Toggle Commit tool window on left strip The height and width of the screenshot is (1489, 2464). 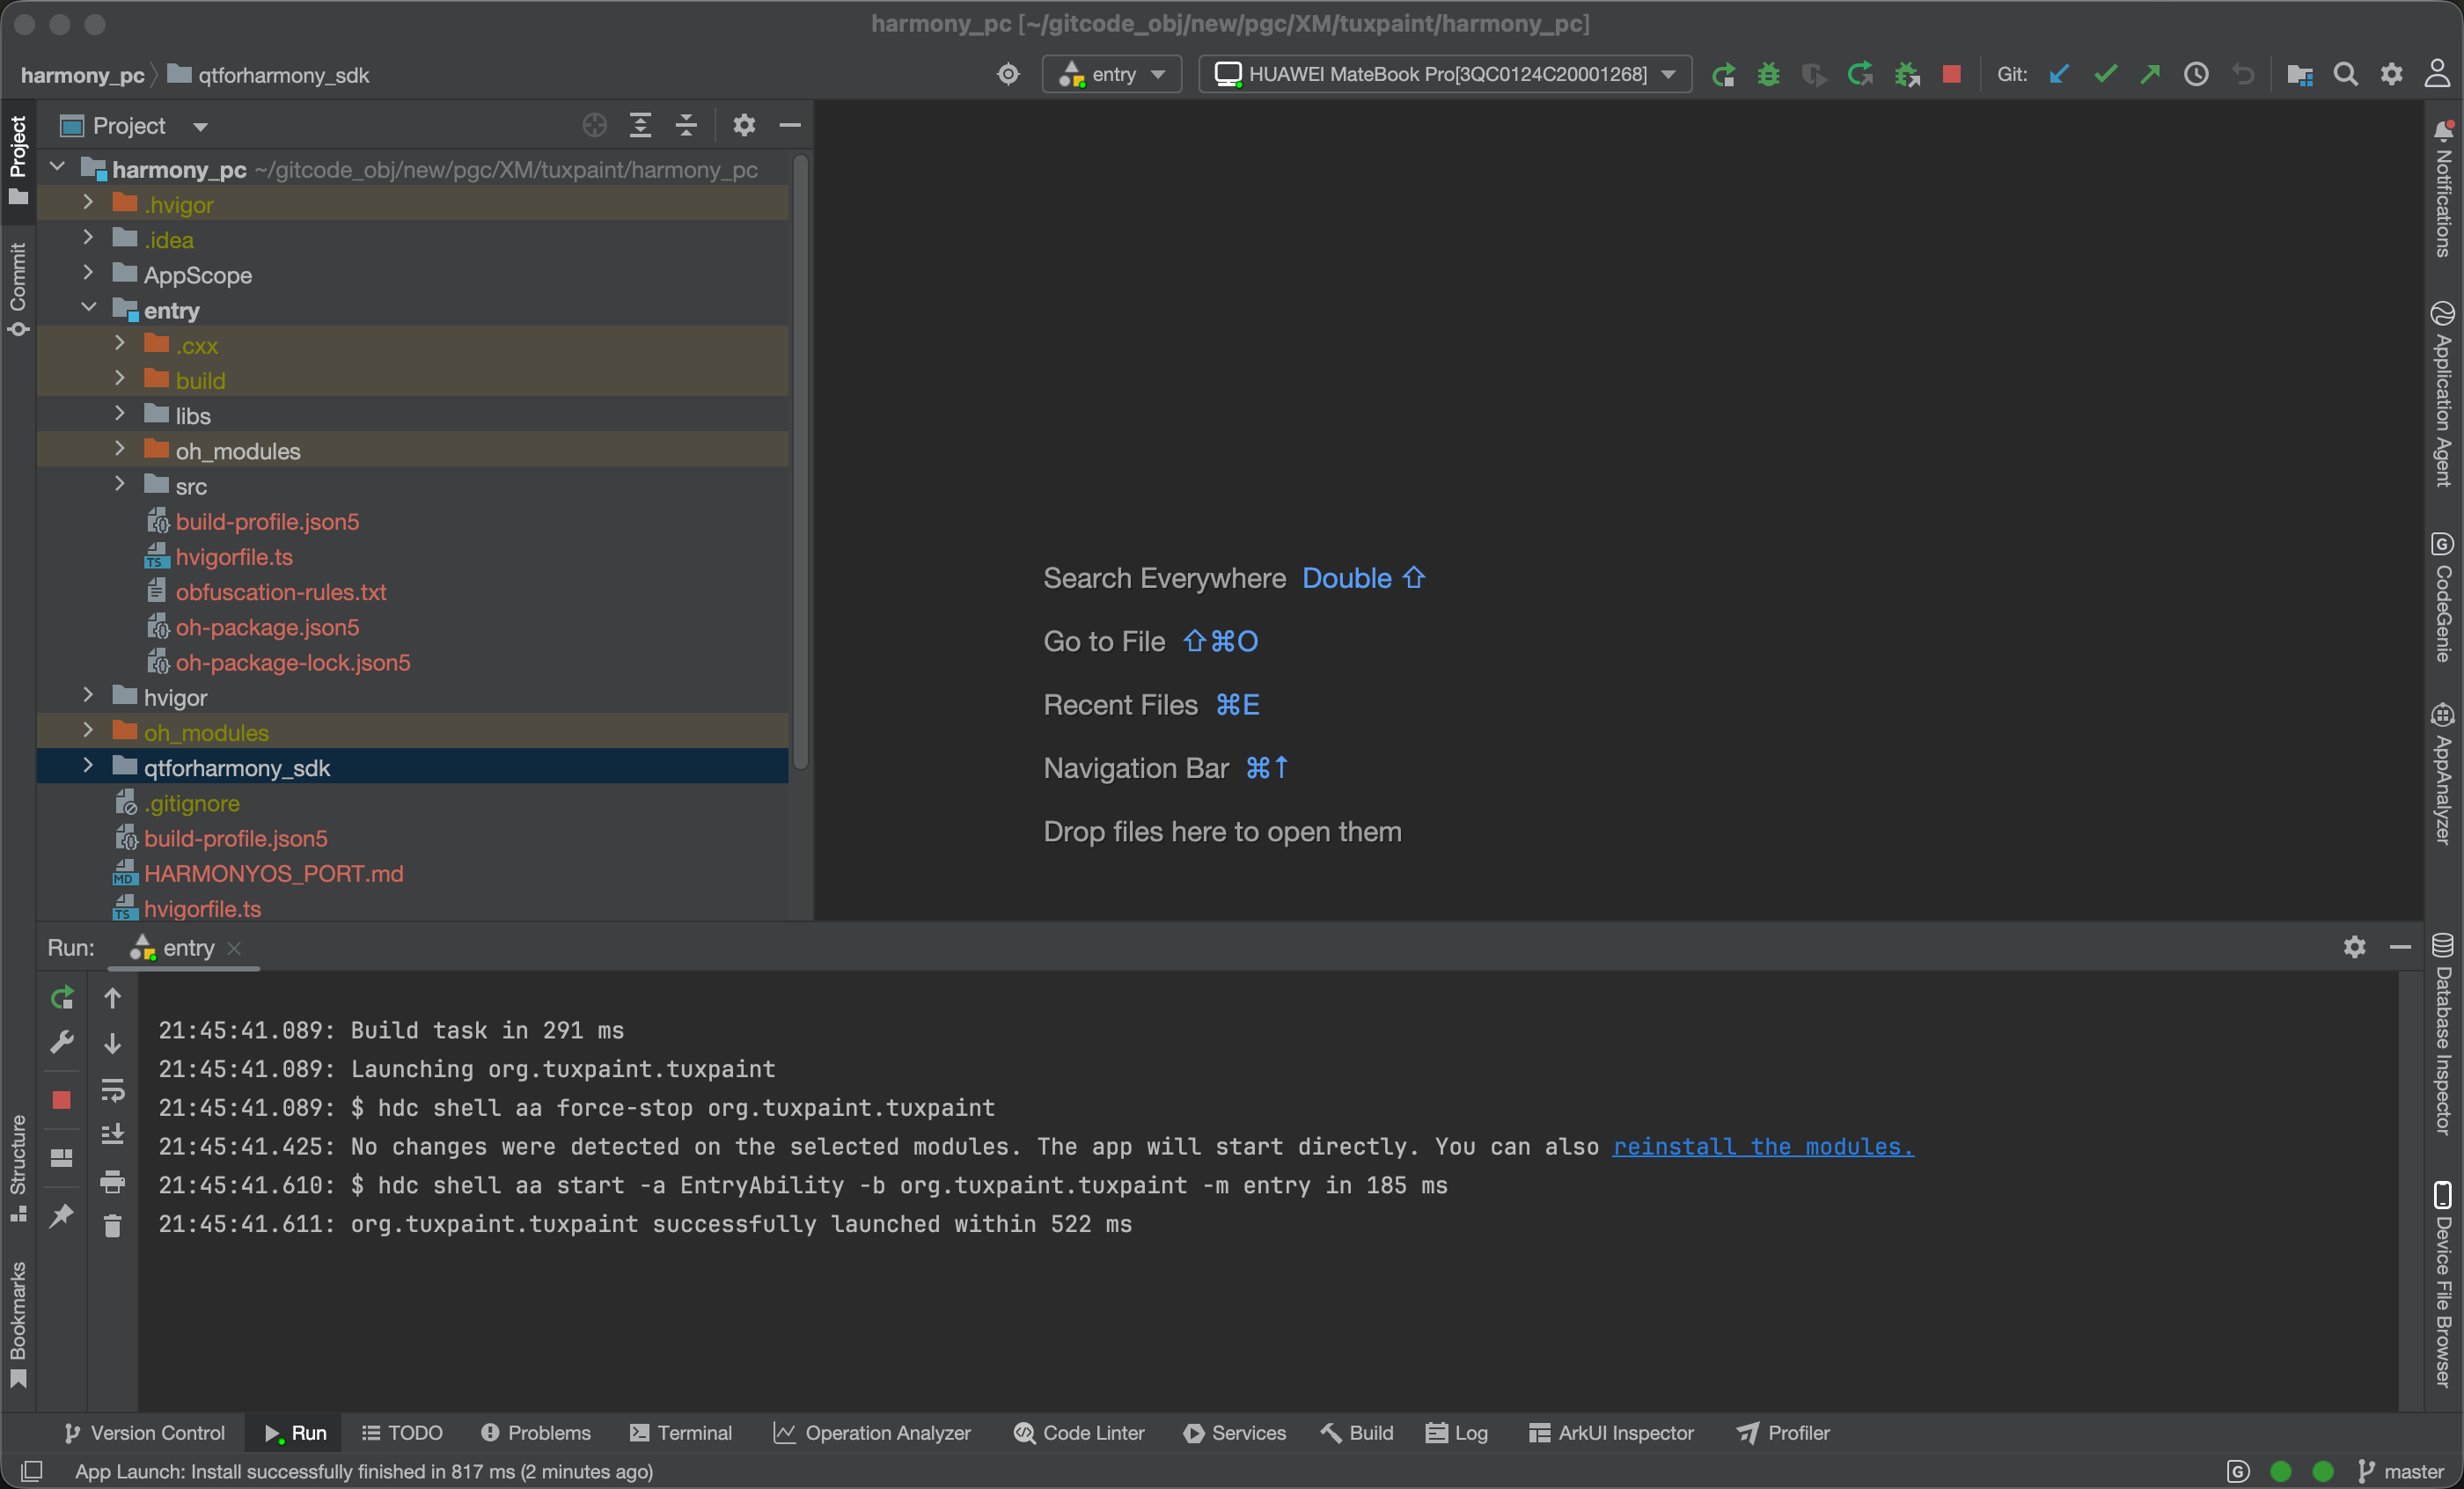pyautogui.click(x=18, y=289)
